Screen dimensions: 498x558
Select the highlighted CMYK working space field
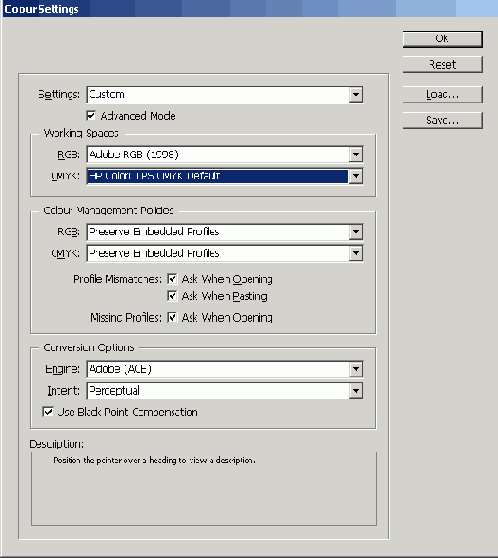point(217,176)
